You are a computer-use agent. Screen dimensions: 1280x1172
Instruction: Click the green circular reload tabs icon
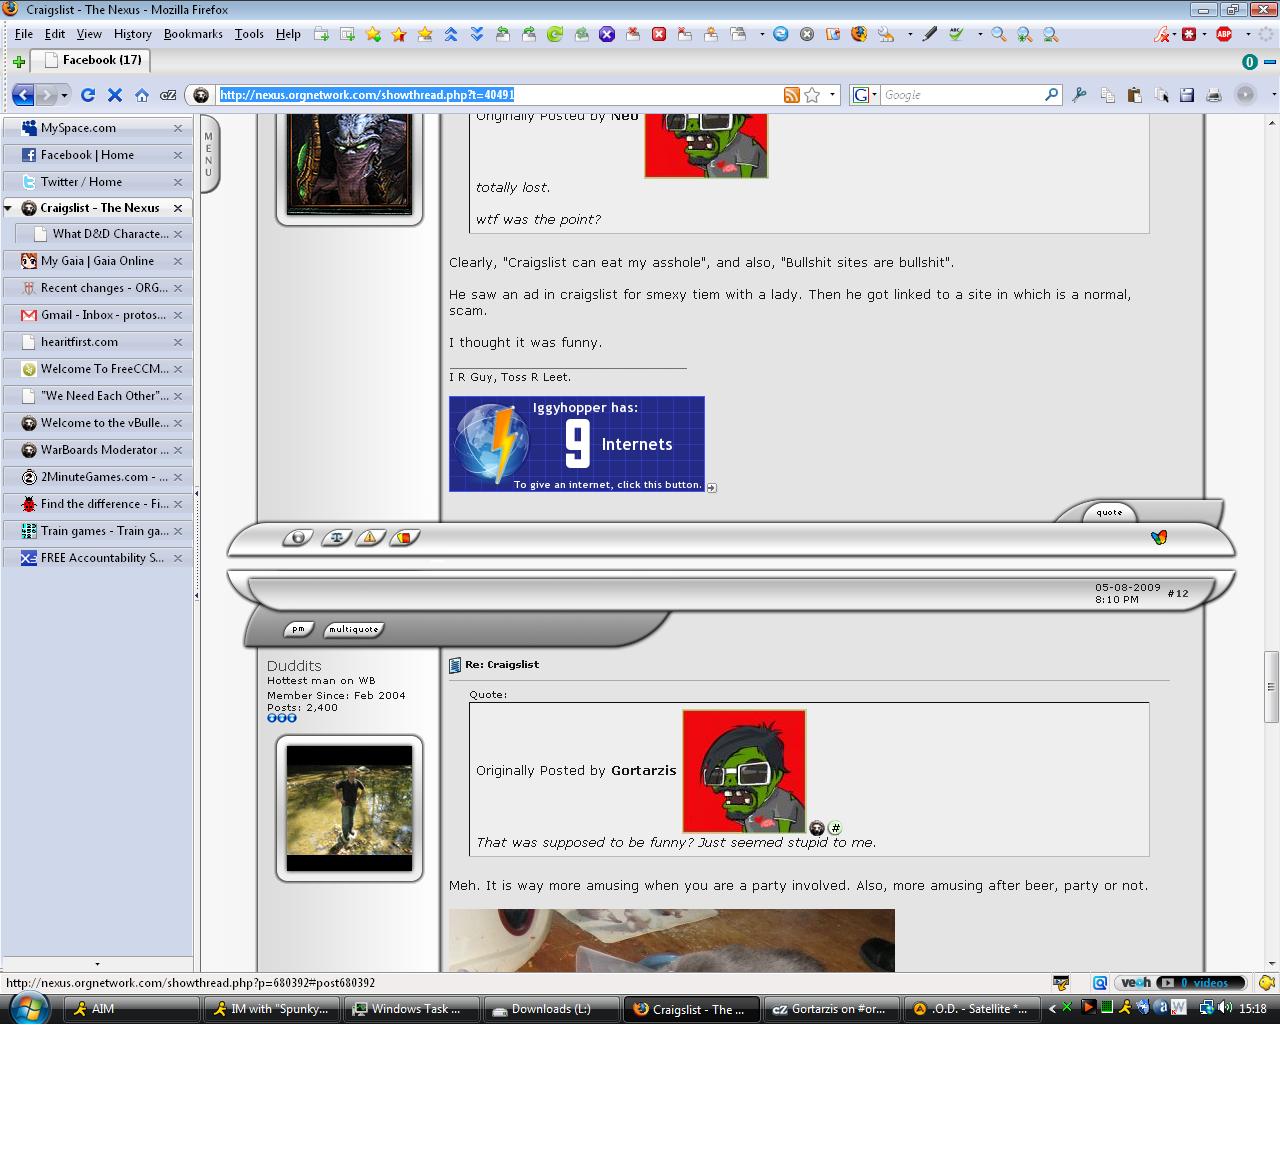[554, 34]
